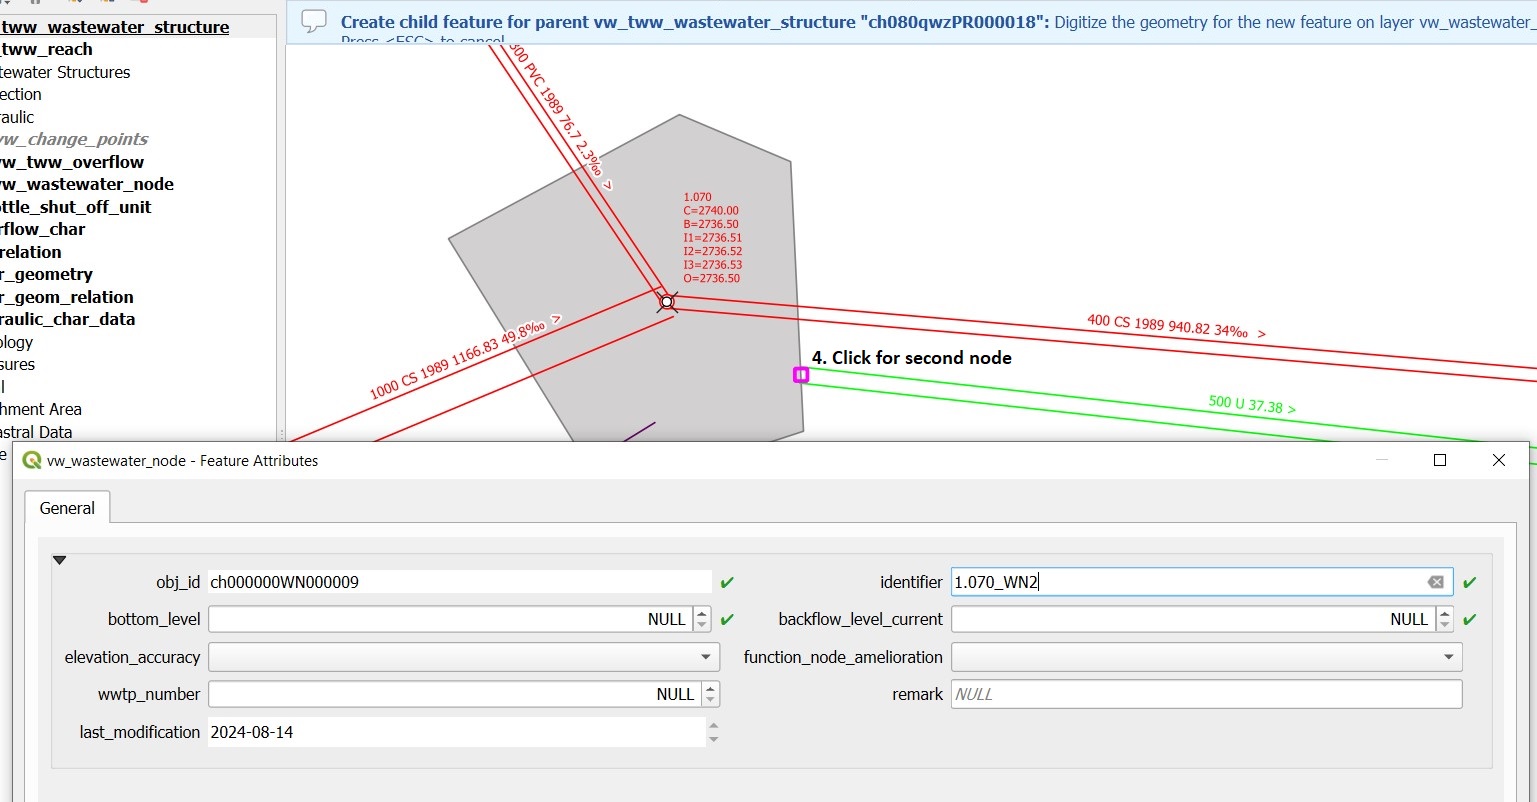Switch to the General tab
This screenshot has height=802, width=1537.
coord(67,508)
